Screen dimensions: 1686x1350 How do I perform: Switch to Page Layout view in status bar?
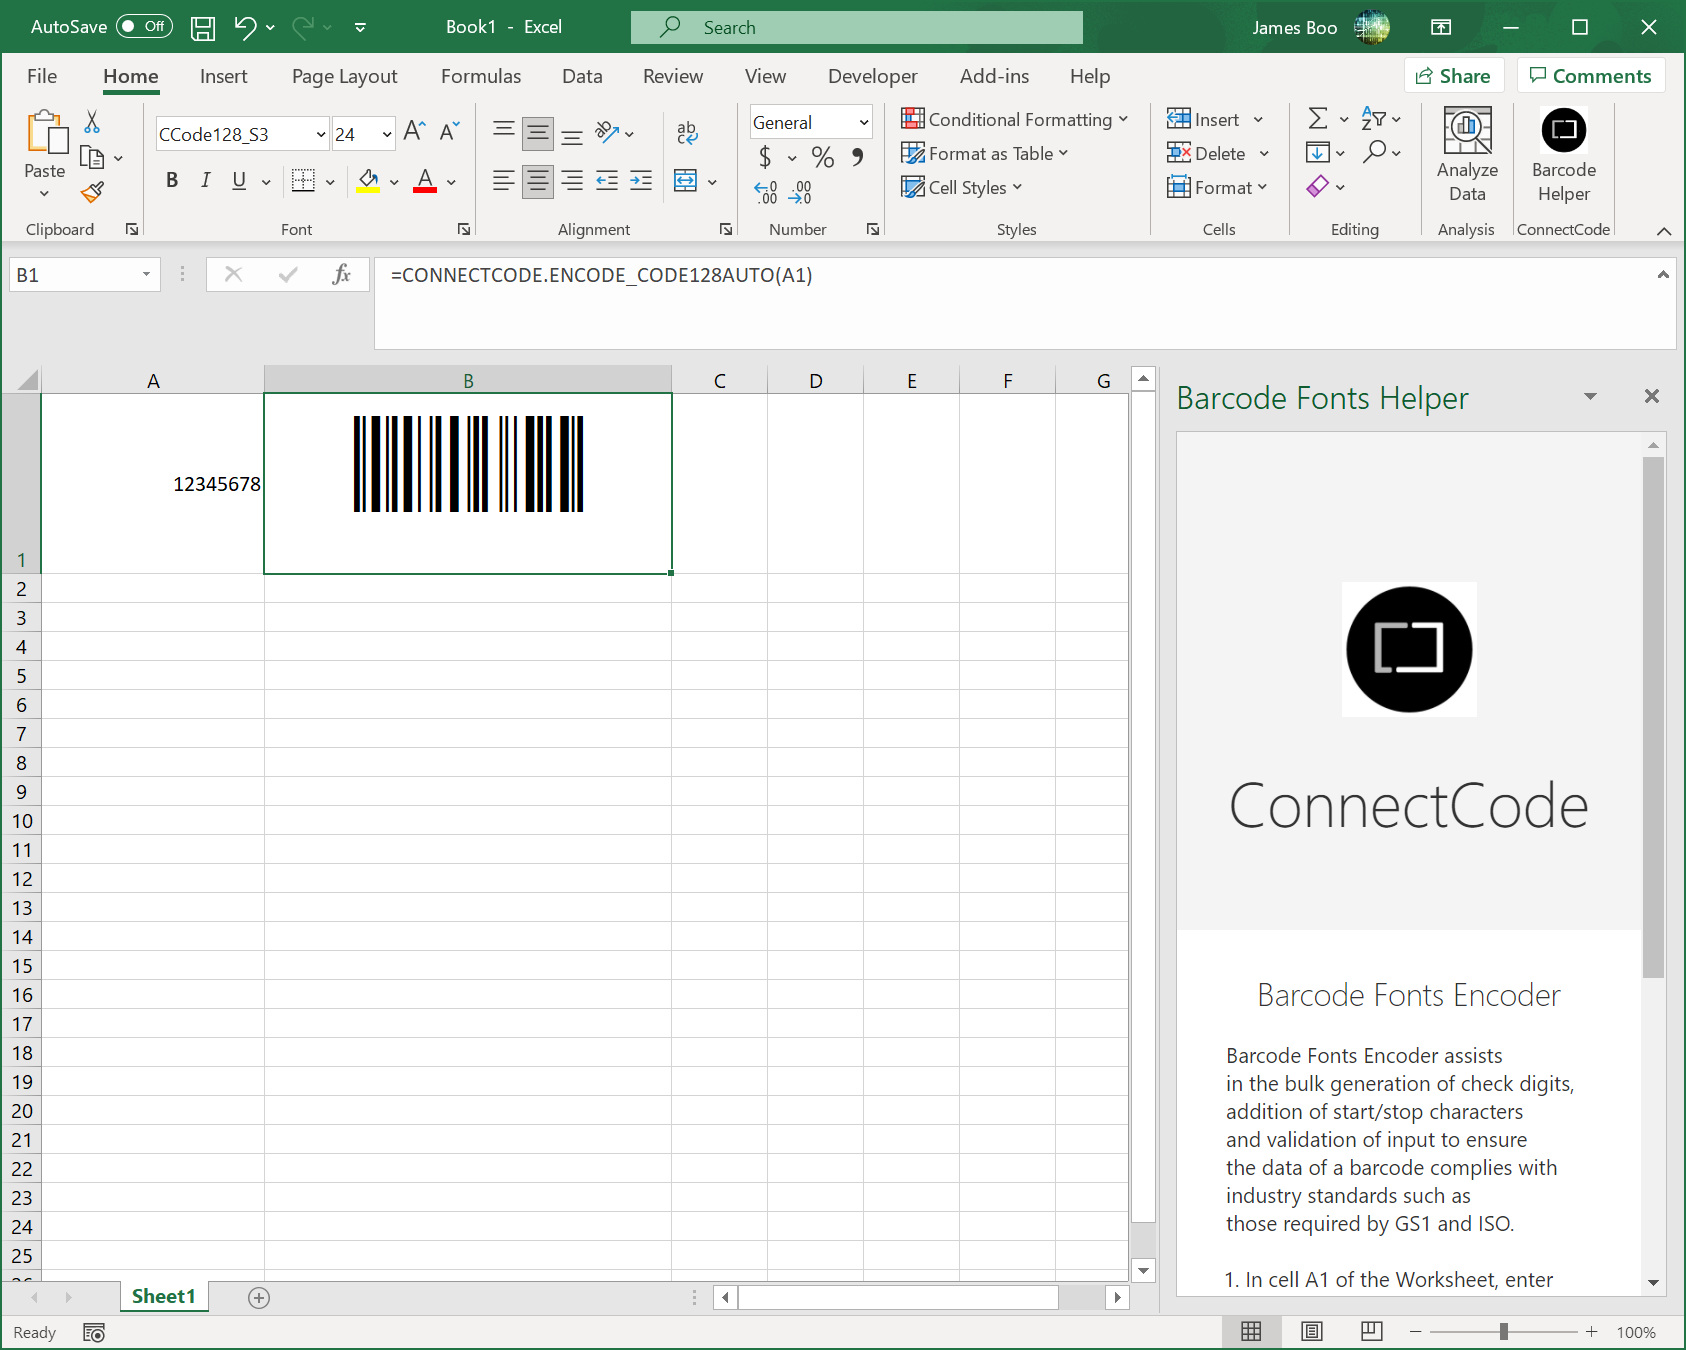pos(1311,1331)
